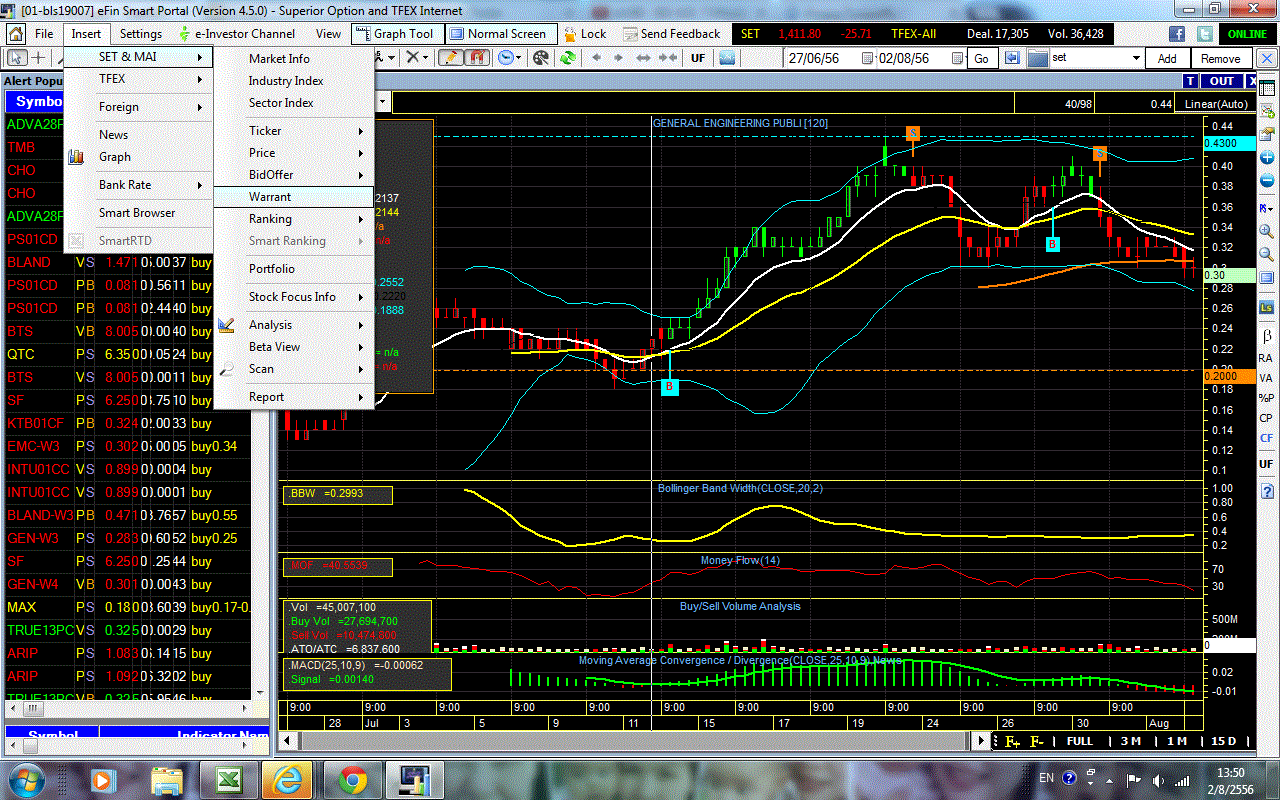Expand the Ranking submenu

(x=294, y=219)
